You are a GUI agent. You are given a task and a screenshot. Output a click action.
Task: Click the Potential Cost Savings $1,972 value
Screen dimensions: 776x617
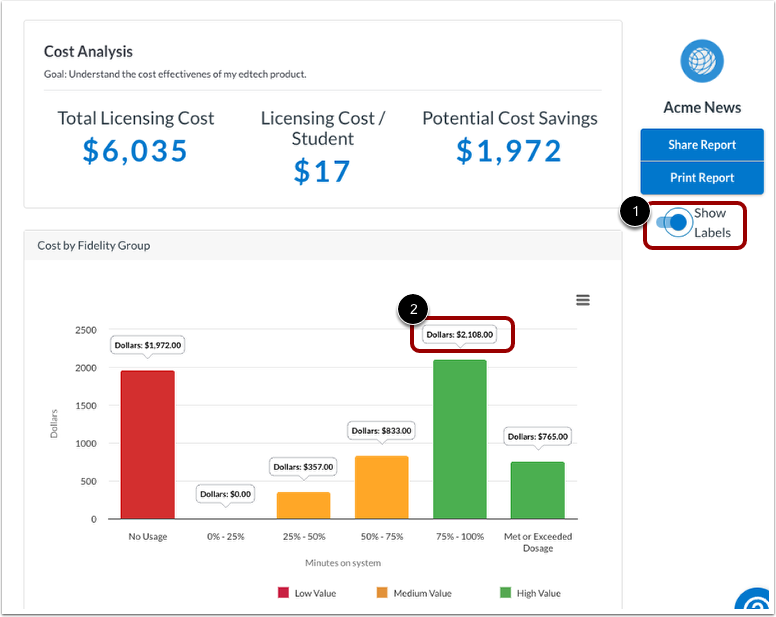[509, 151]
